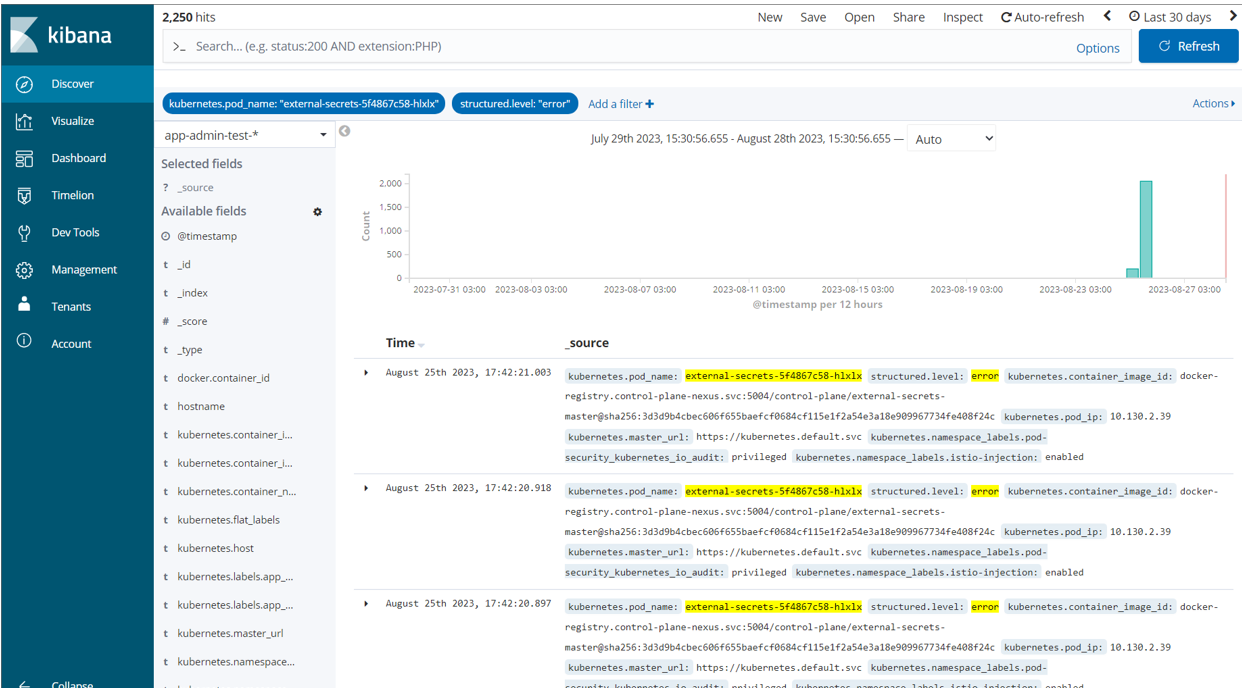Click Add a filter link
The width and height of the screenshot is (1243, 689).
620,104
